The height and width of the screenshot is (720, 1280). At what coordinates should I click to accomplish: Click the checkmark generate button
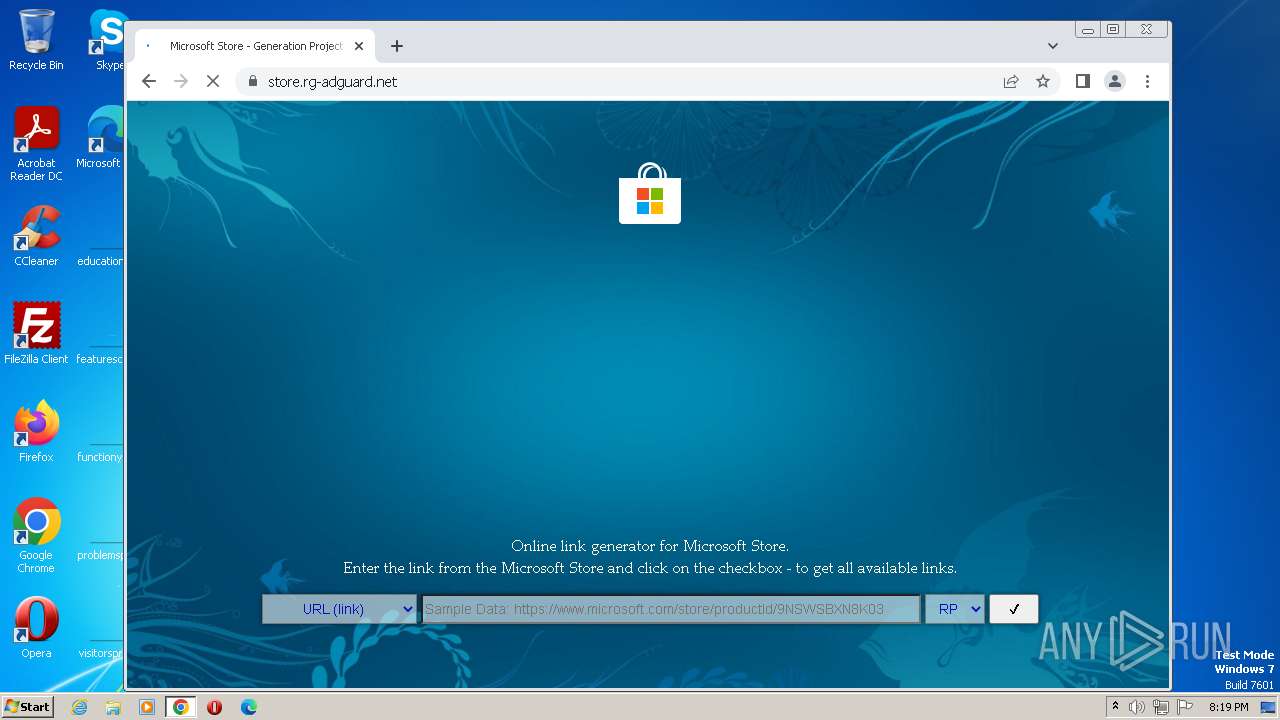pyautogui.click(x=1014, y=609)
